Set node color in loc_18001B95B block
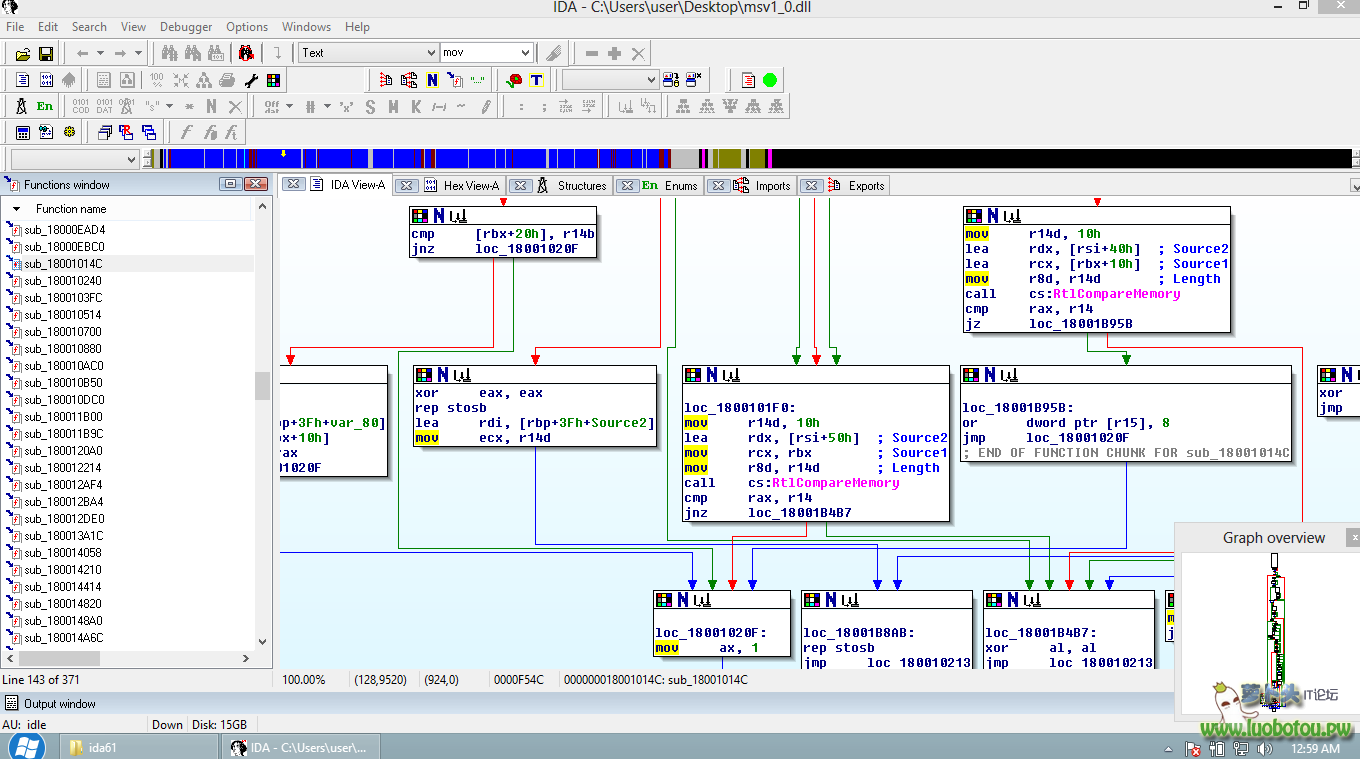This screenshot has height=759, width=1360. [972, 375]
